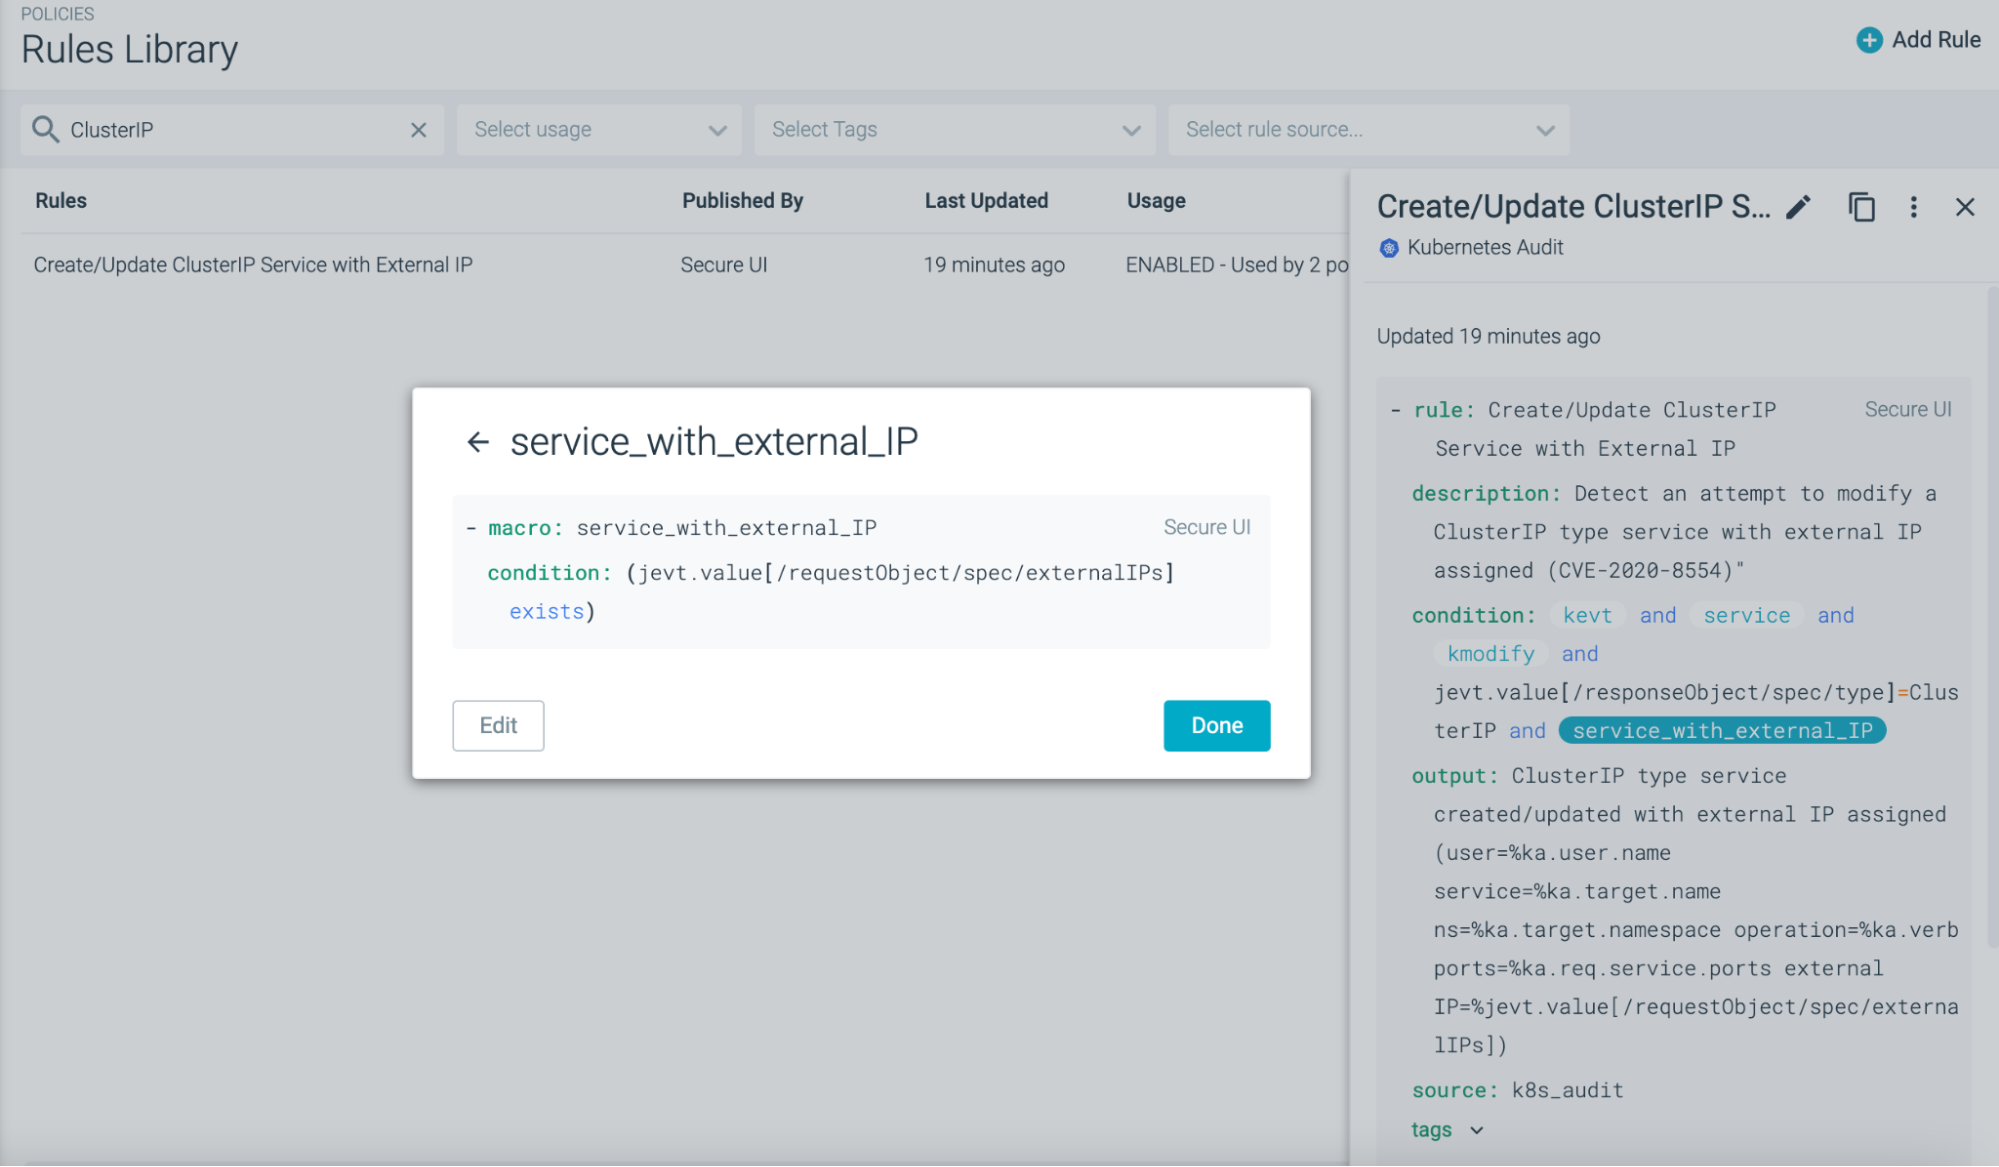Image resolution: width=1999 pixels, height=1167 pixels.
Task: Click the POLICIES breadcrumb label
Action: click(x=57, y=14)
